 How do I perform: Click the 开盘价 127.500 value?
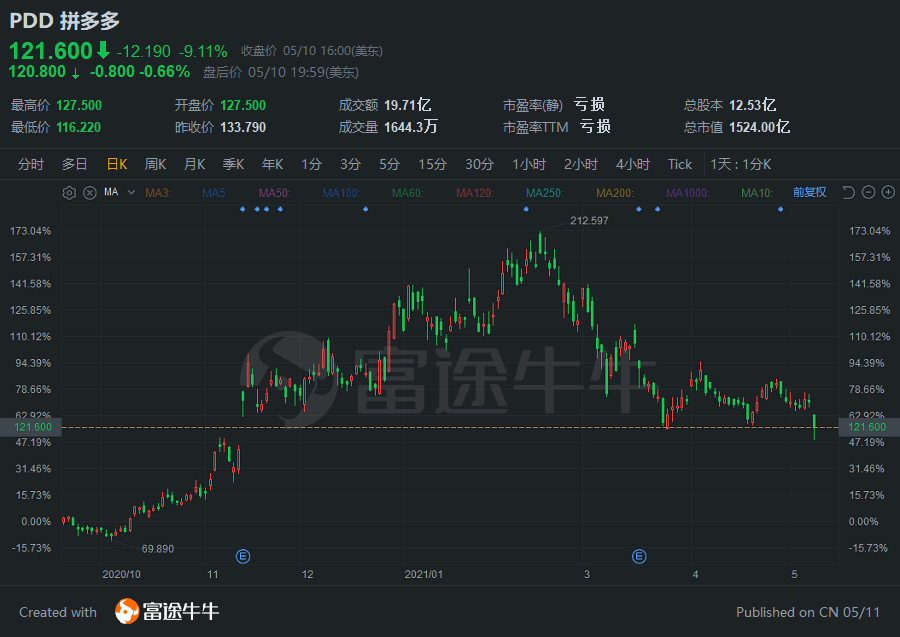click(243, 106)
